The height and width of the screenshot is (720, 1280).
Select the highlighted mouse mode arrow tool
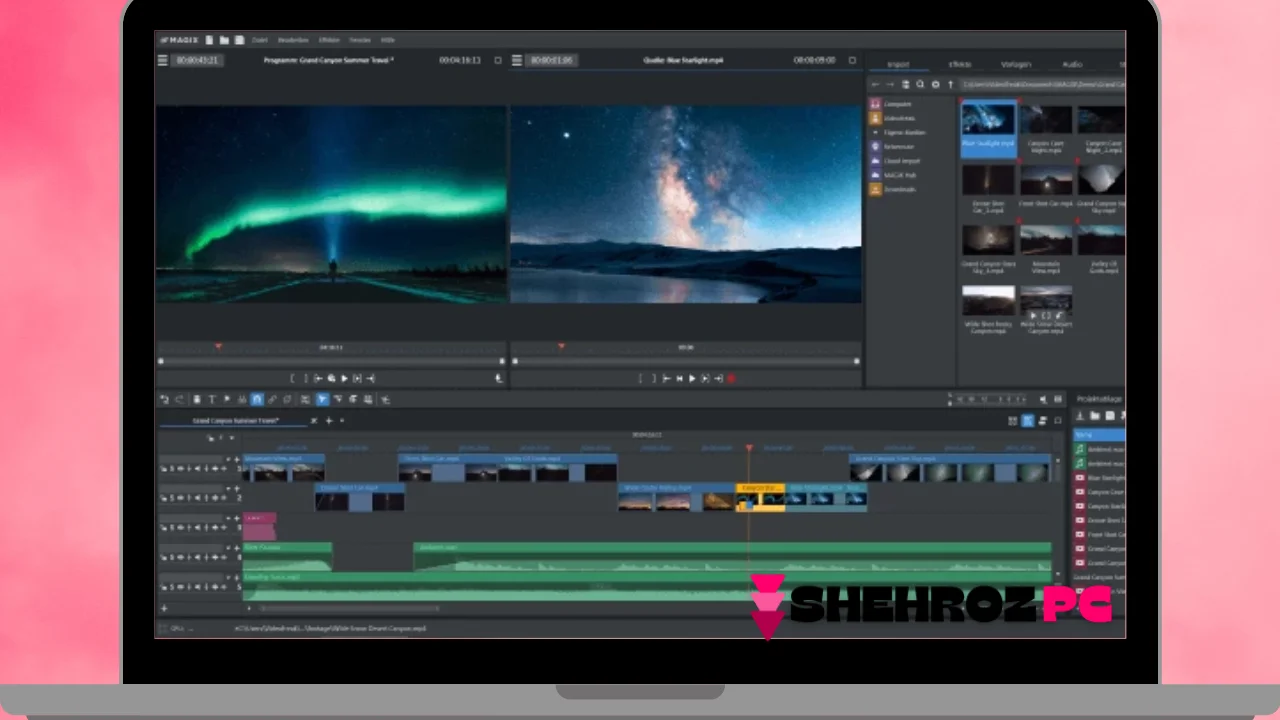click(322, 400)
